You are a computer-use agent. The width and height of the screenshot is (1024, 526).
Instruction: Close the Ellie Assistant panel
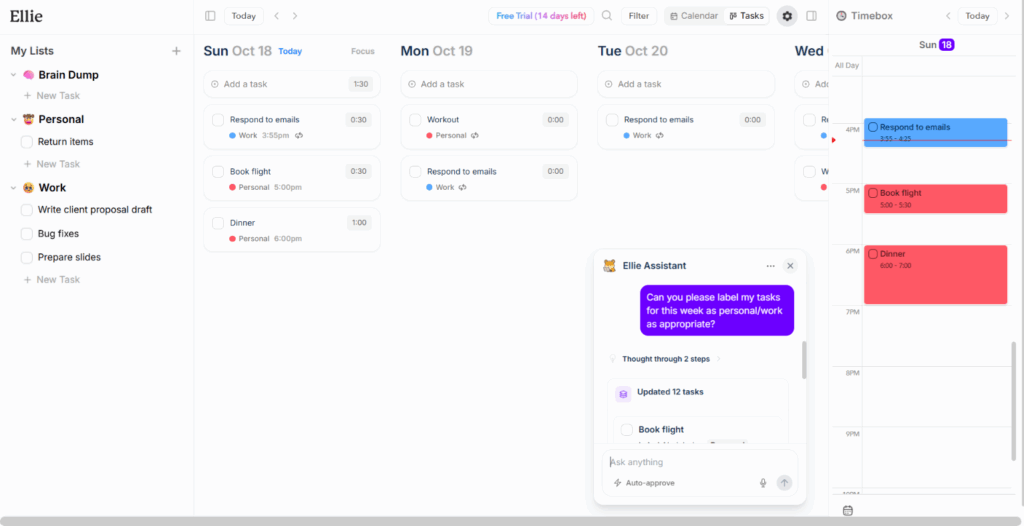[790, 266]
